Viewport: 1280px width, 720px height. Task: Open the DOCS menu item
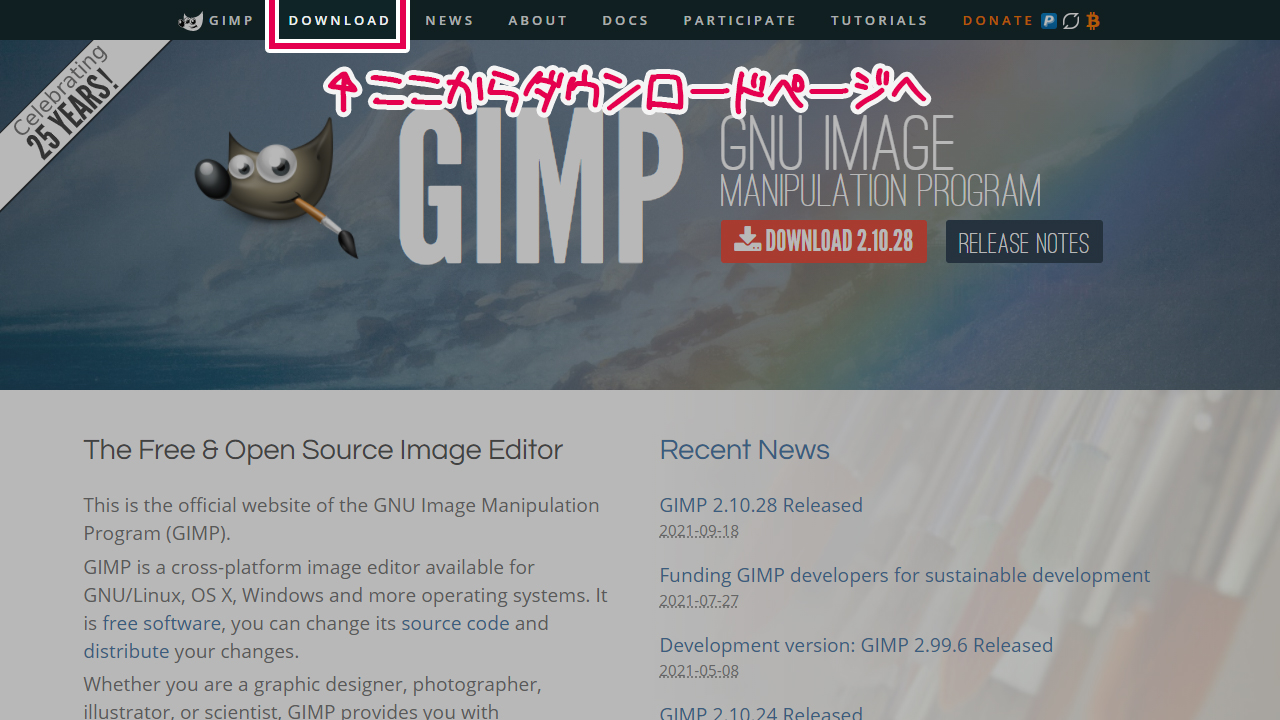626,20
